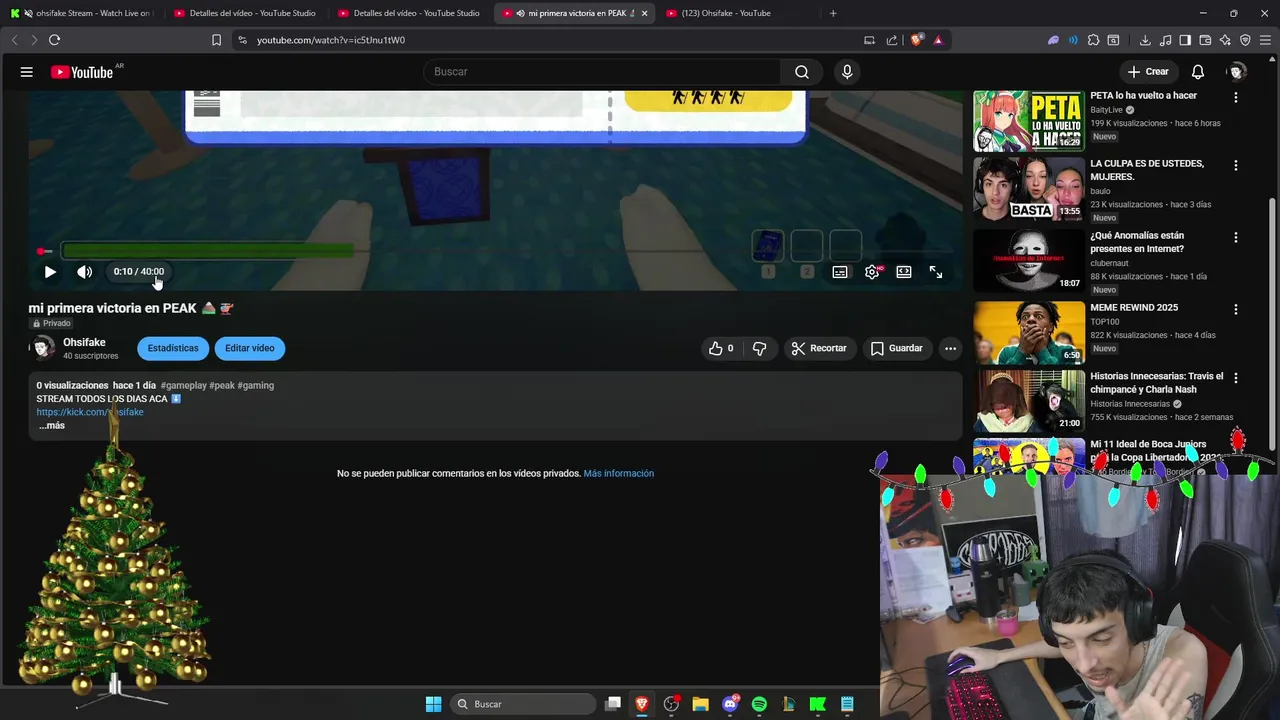Open browser downloads icon

click(x=1145, y=40)
